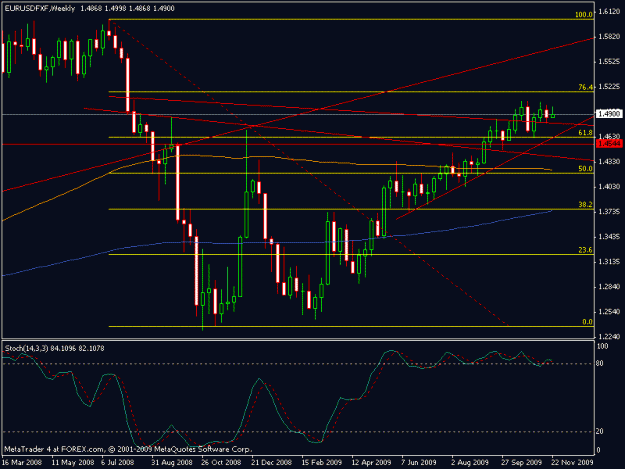The height and width of the screenshot is (469, 625).
Task: Click the 1.5225 price axis value
Action: click(609, 87)
